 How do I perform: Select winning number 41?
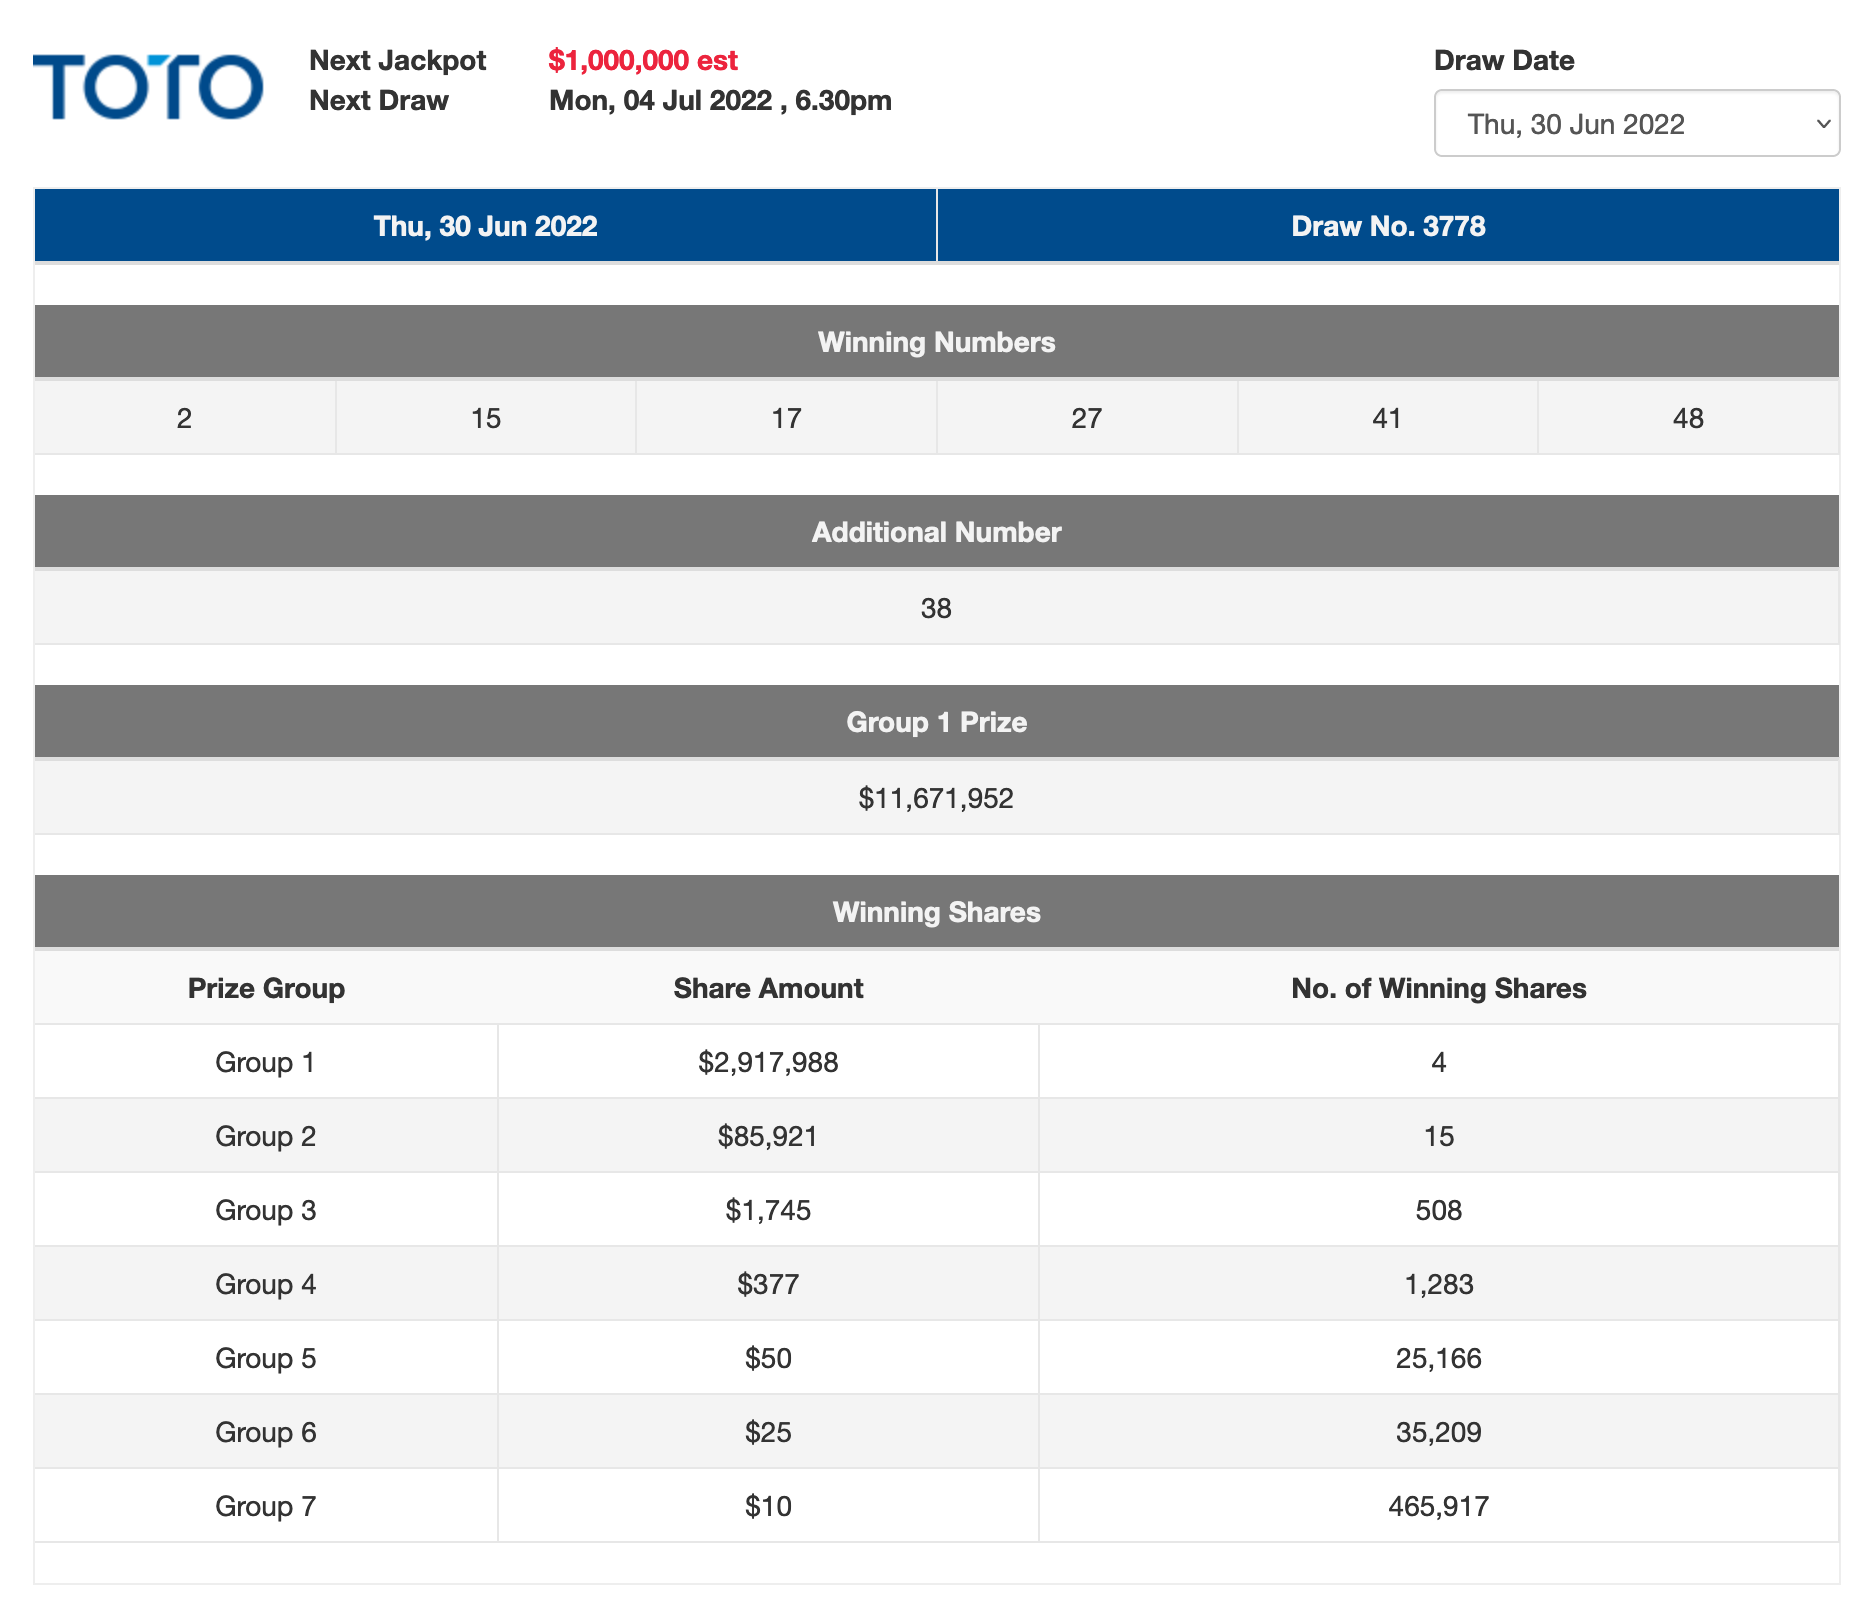click(1387, 418)
